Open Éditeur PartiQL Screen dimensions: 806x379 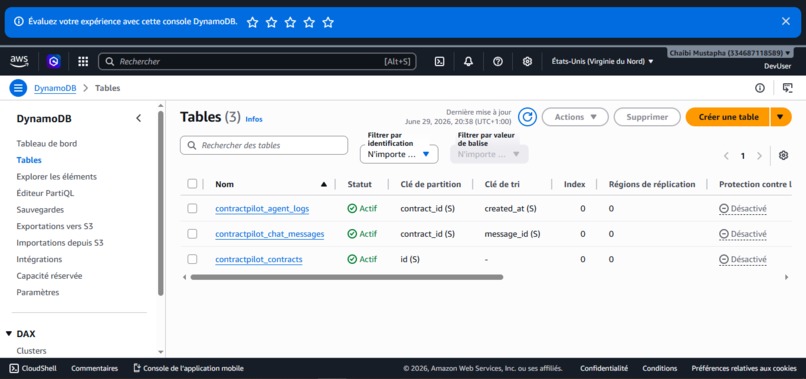[45, 193]
